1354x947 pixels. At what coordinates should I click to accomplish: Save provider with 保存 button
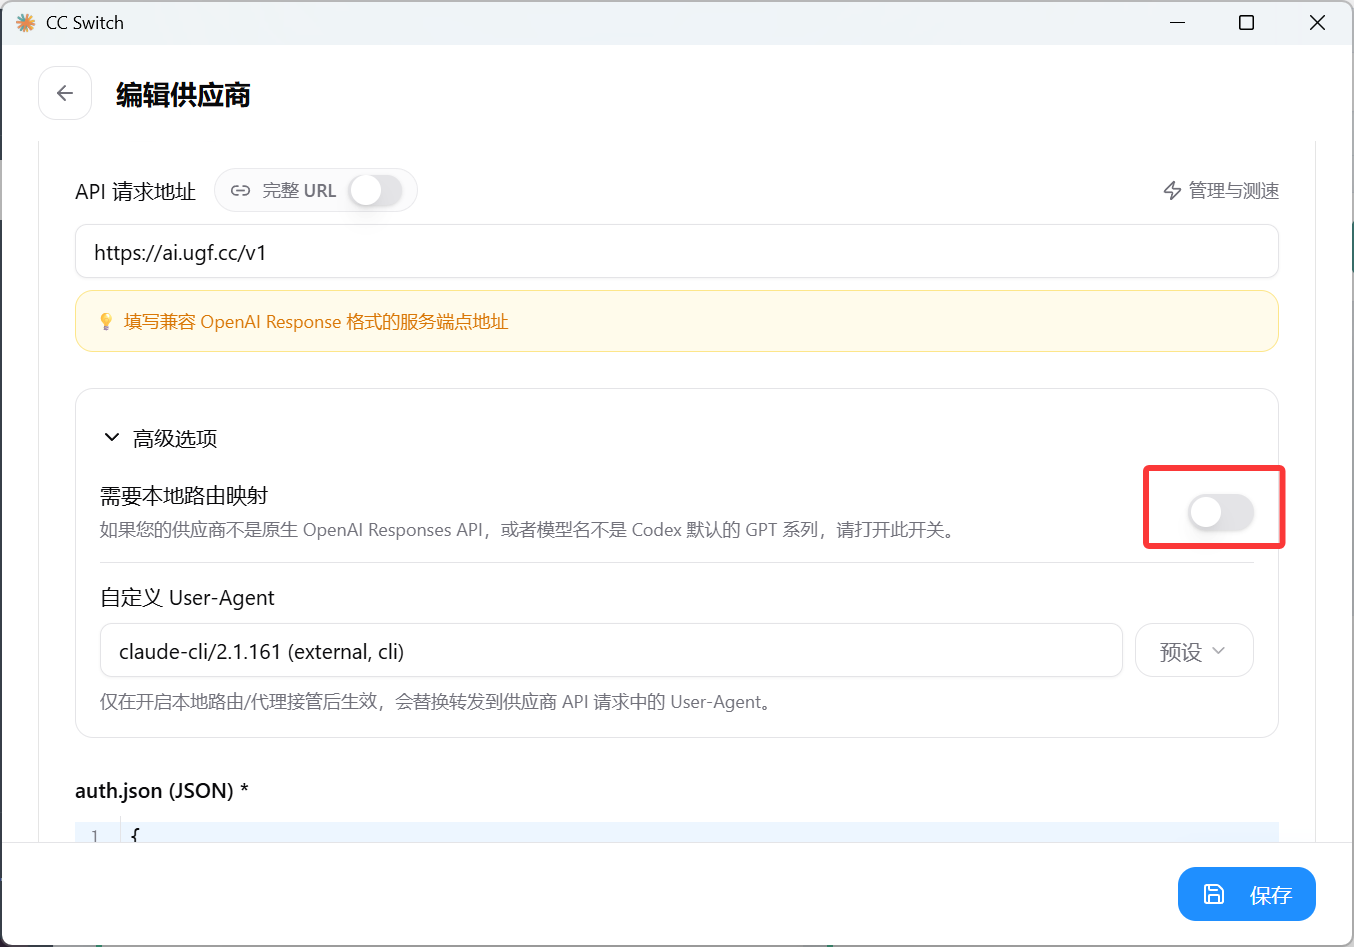tap(1247, 894)
